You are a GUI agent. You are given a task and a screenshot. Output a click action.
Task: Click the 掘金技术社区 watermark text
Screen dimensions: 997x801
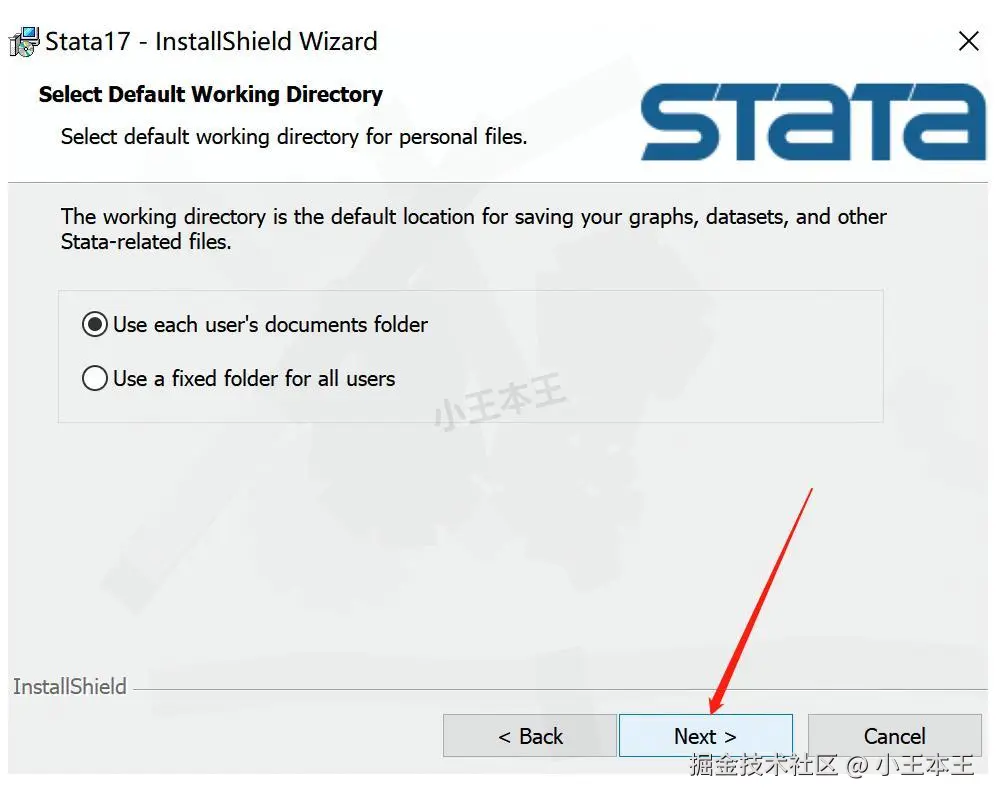click(764, 765)
